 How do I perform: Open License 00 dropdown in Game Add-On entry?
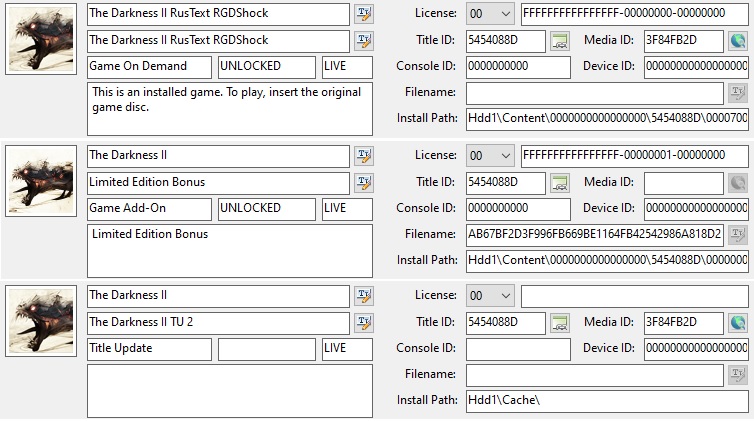tap(490, 156)
